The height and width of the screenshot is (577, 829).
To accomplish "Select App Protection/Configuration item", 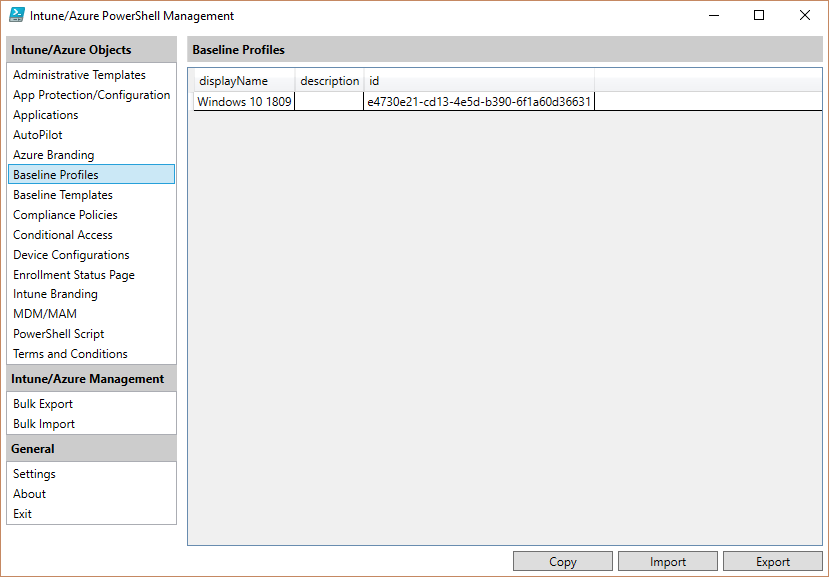I will tap(91, 95).
